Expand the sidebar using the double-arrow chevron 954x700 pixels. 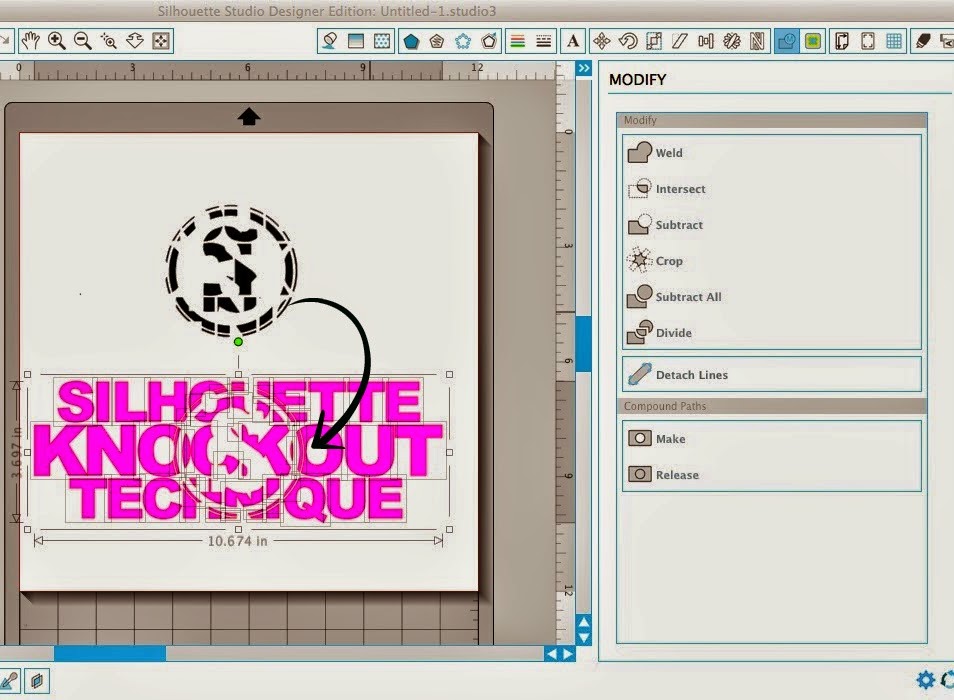584,68
